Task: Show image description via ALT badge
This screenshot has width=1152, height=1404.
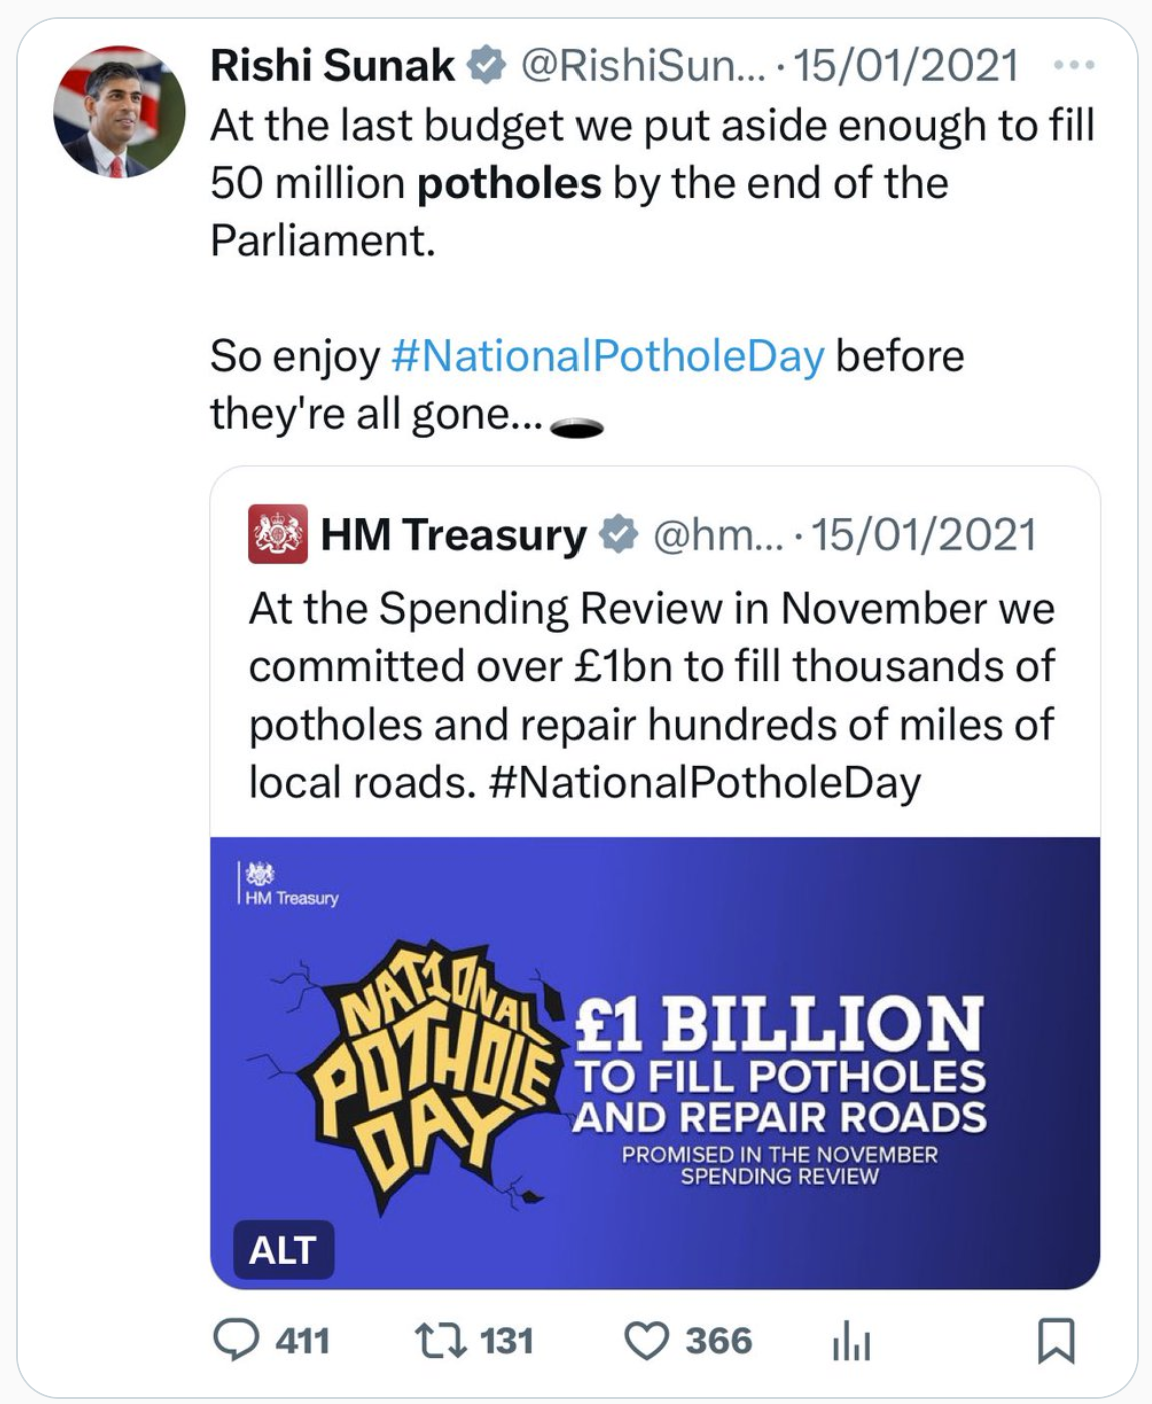Action: coord(283,1250)
